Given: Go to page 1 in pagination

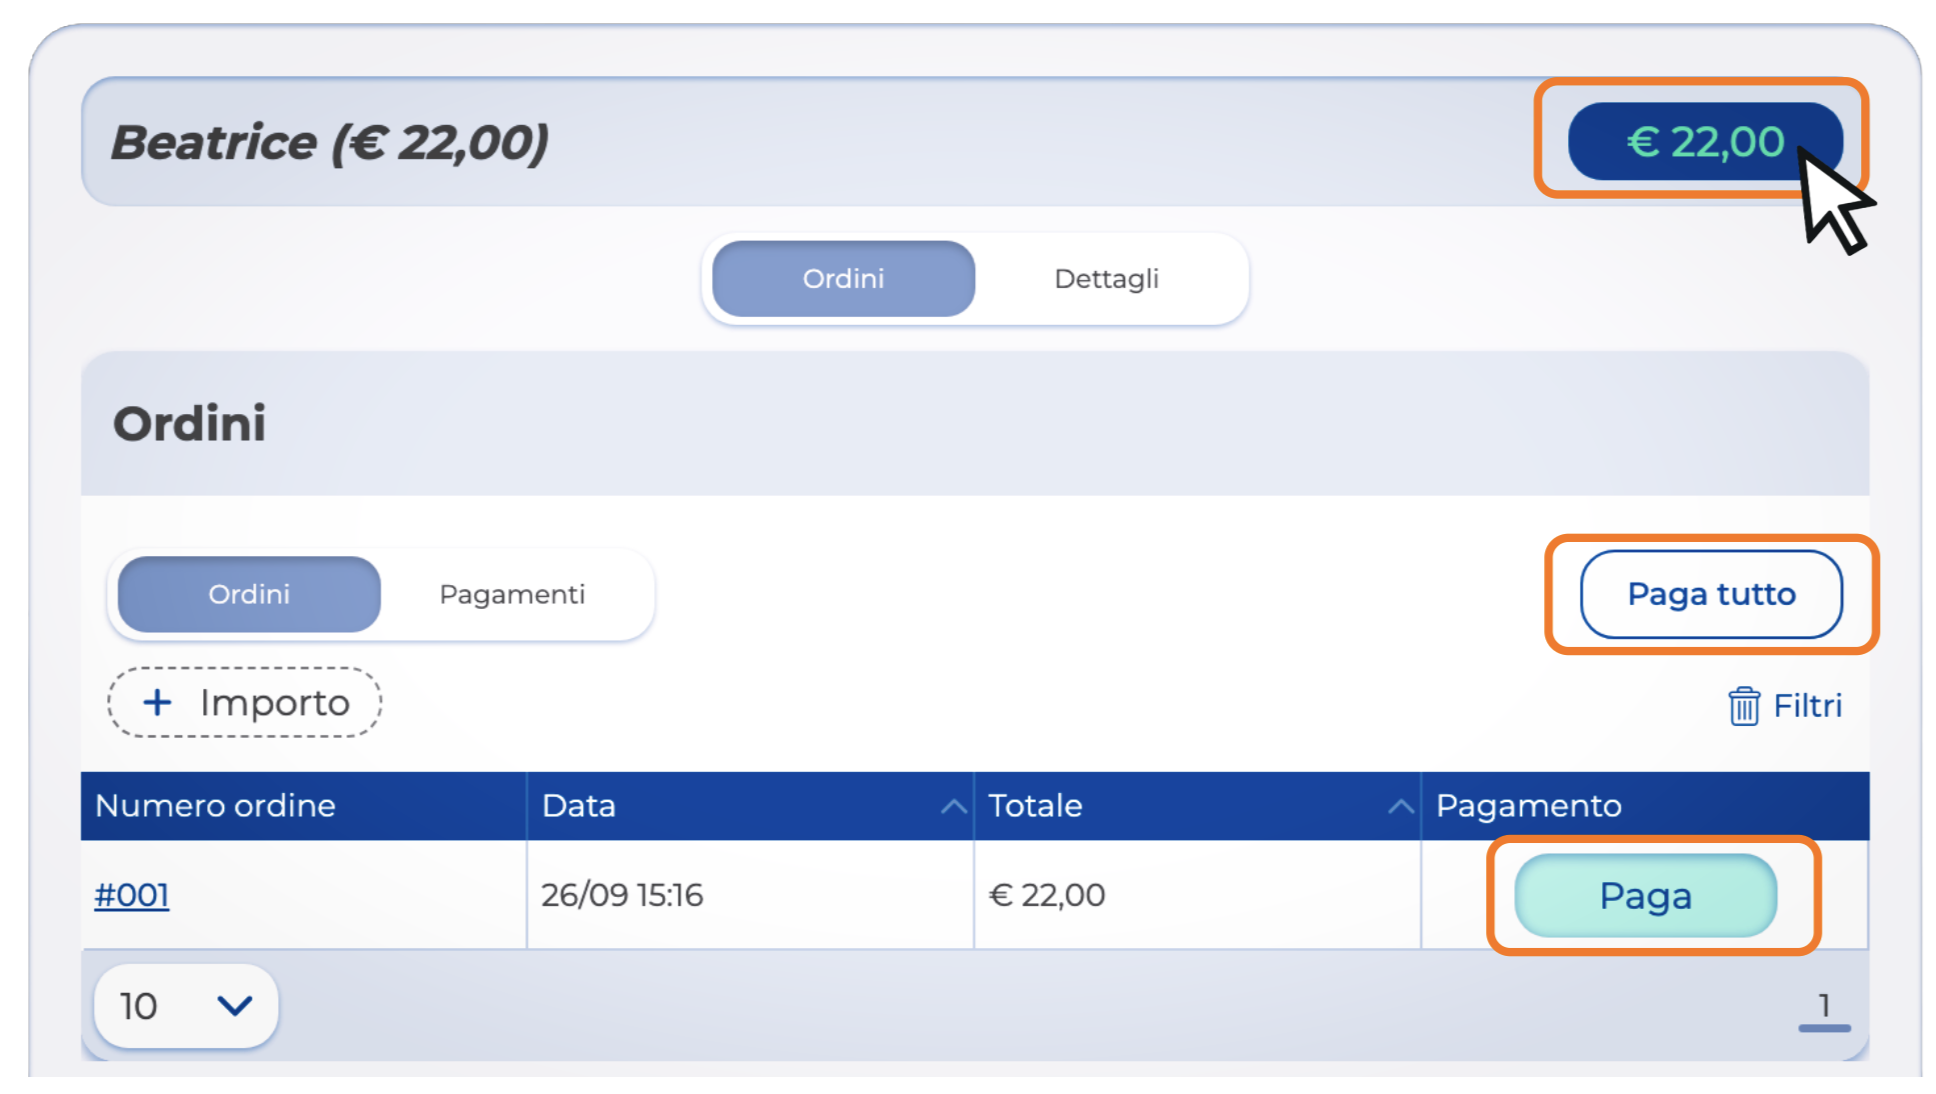Looking at the screenshot, I should (x=1823, y=1006).
